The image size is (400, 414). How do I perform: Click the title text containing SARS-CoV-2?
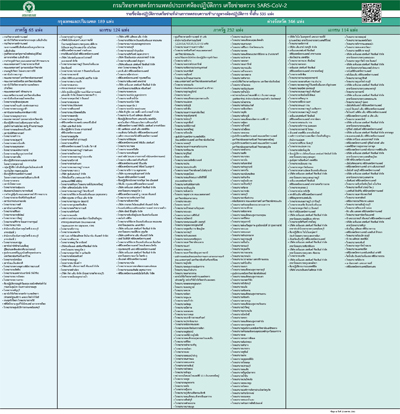tap(200, 5)
